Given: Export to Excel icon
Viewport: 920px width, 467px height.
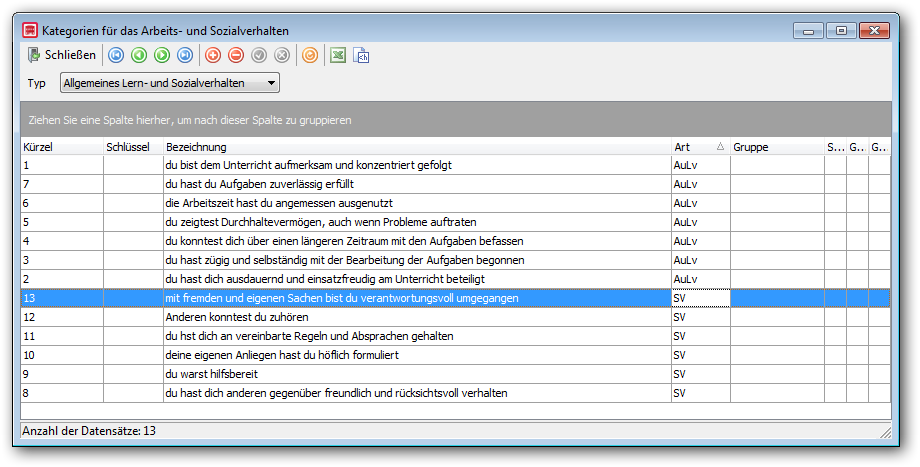Looking at the screenshot, I should pyautogui.click(x=337, y=55).
